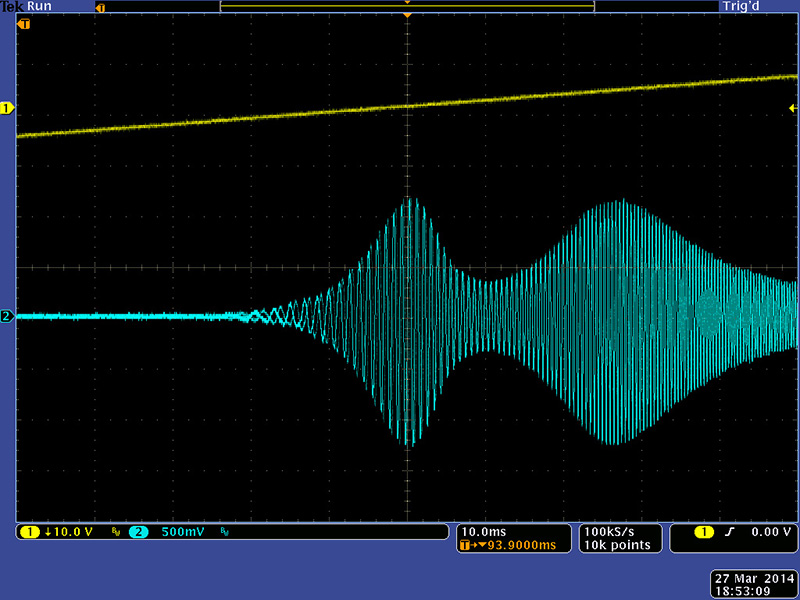The height and width of the screenshot is (600, 800).
Task: Click the trigger source channel 1 badge
Action: tap(702, 531)
